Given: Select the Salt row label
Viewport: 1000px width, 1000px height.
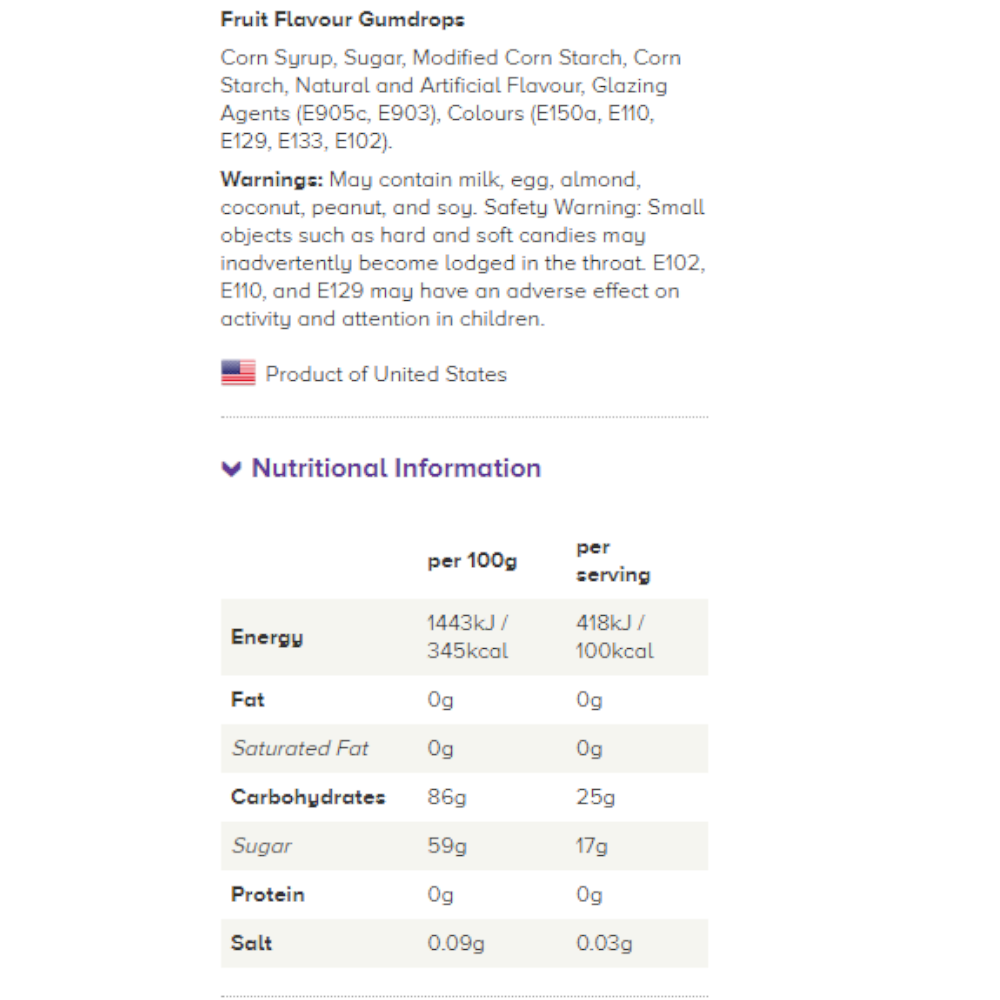Looking at the screenshot, I should tap(251, 943).
